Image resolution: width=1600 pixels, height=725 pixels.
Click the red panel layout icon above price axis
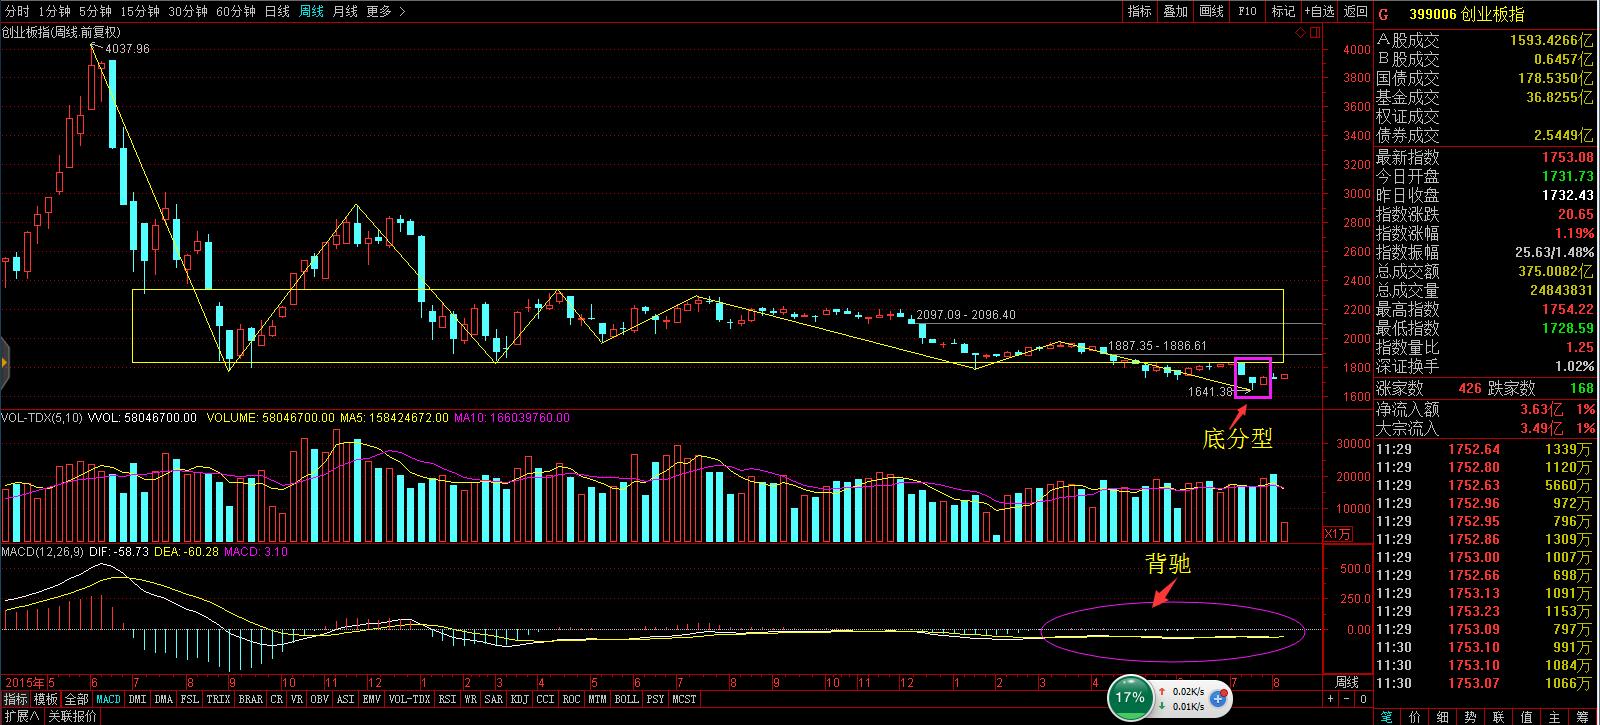coord(1313,32)
